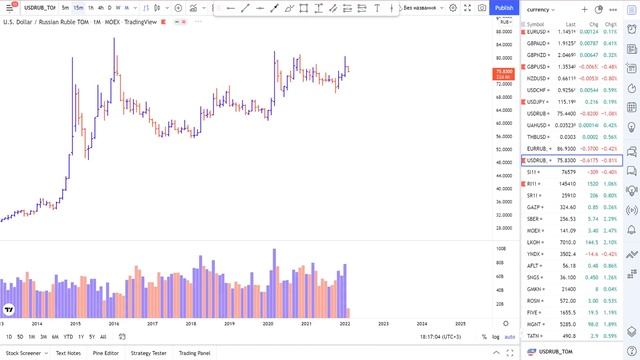Screen dimensions: 640x360
Task: Open the main hamburger menu
Action: click(x=9, y=8)
